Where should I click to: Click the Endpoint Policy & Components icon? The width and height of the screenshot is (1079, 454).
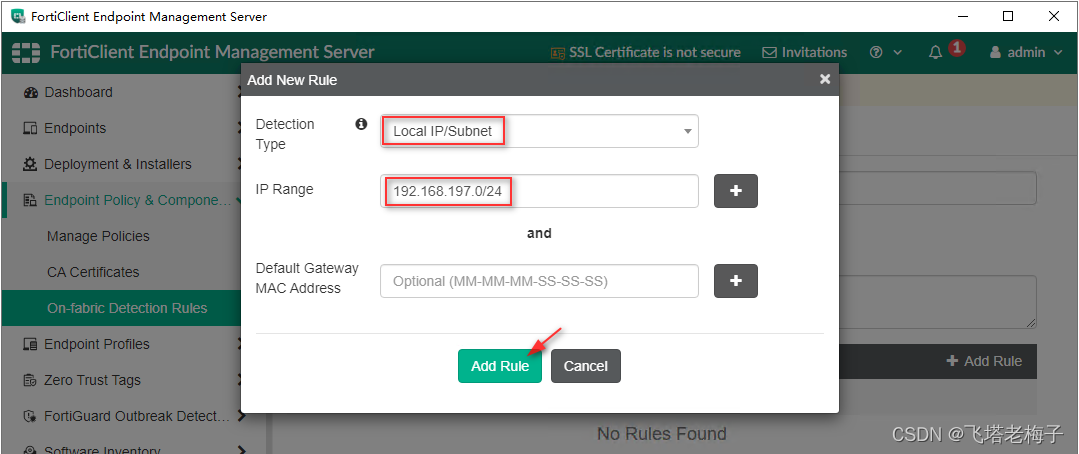point(30,200)
